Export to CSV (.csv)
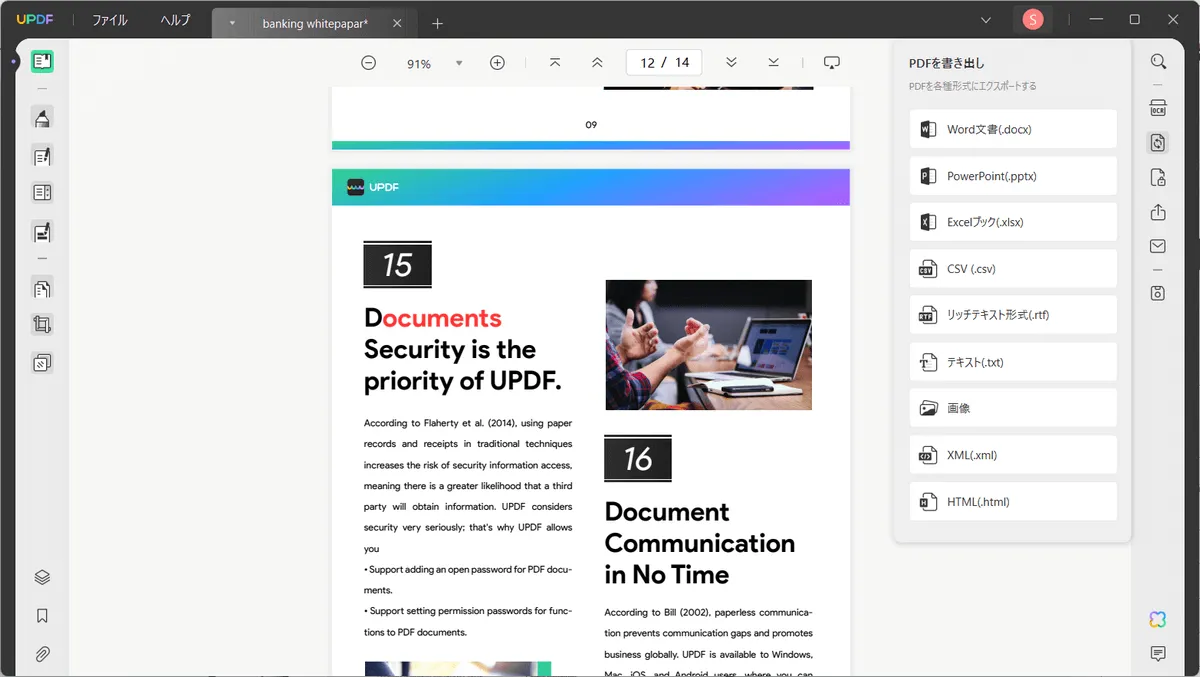The width and height of the screenshot is (1200, 677). (1013, 269)
